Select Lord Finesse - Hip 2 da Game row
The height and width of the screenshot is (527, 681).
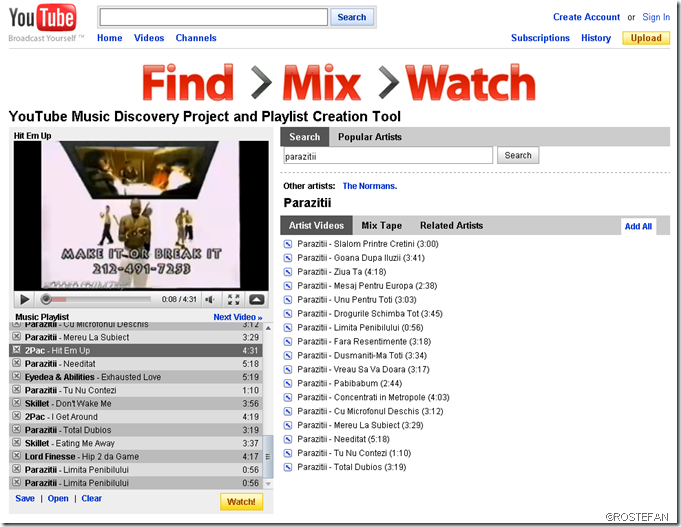click(136, 457)
